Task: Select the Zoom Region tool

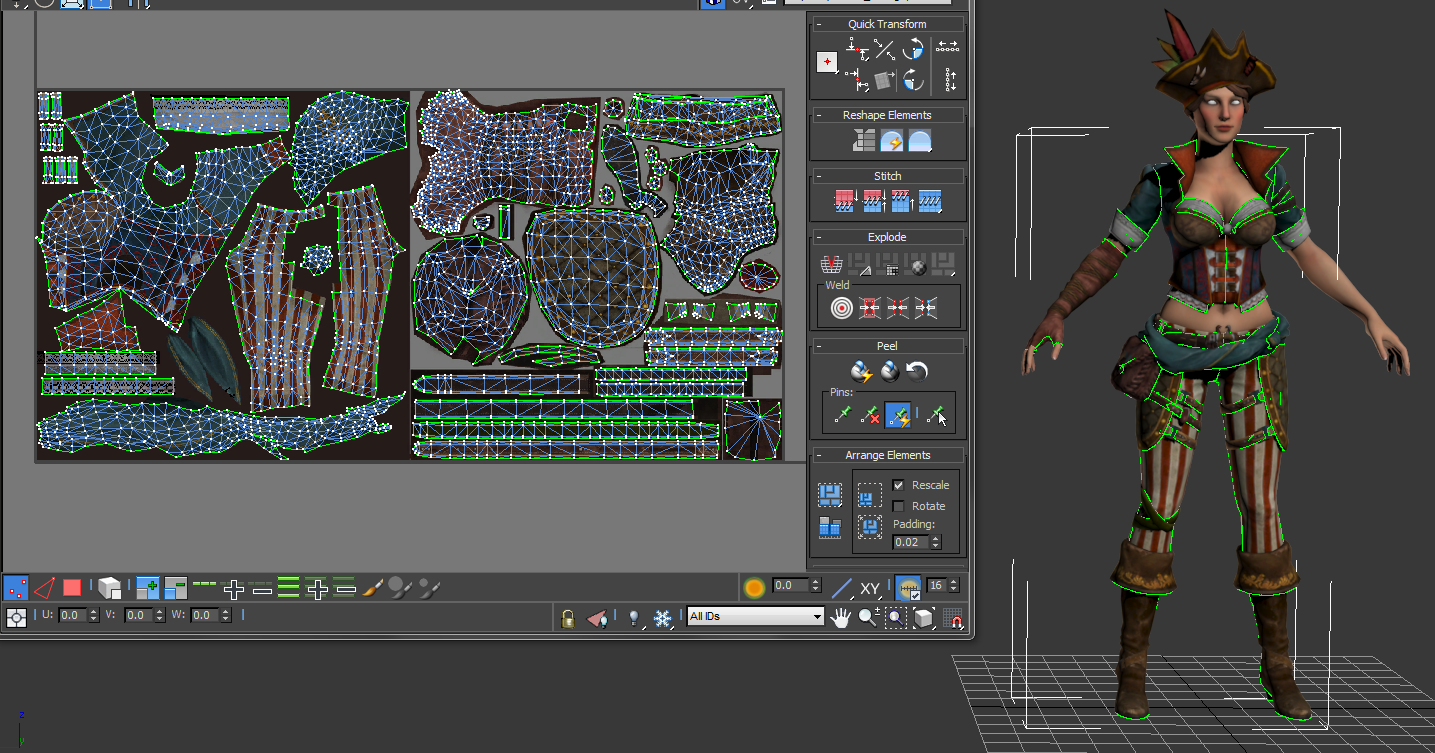Action: point(896,618)
